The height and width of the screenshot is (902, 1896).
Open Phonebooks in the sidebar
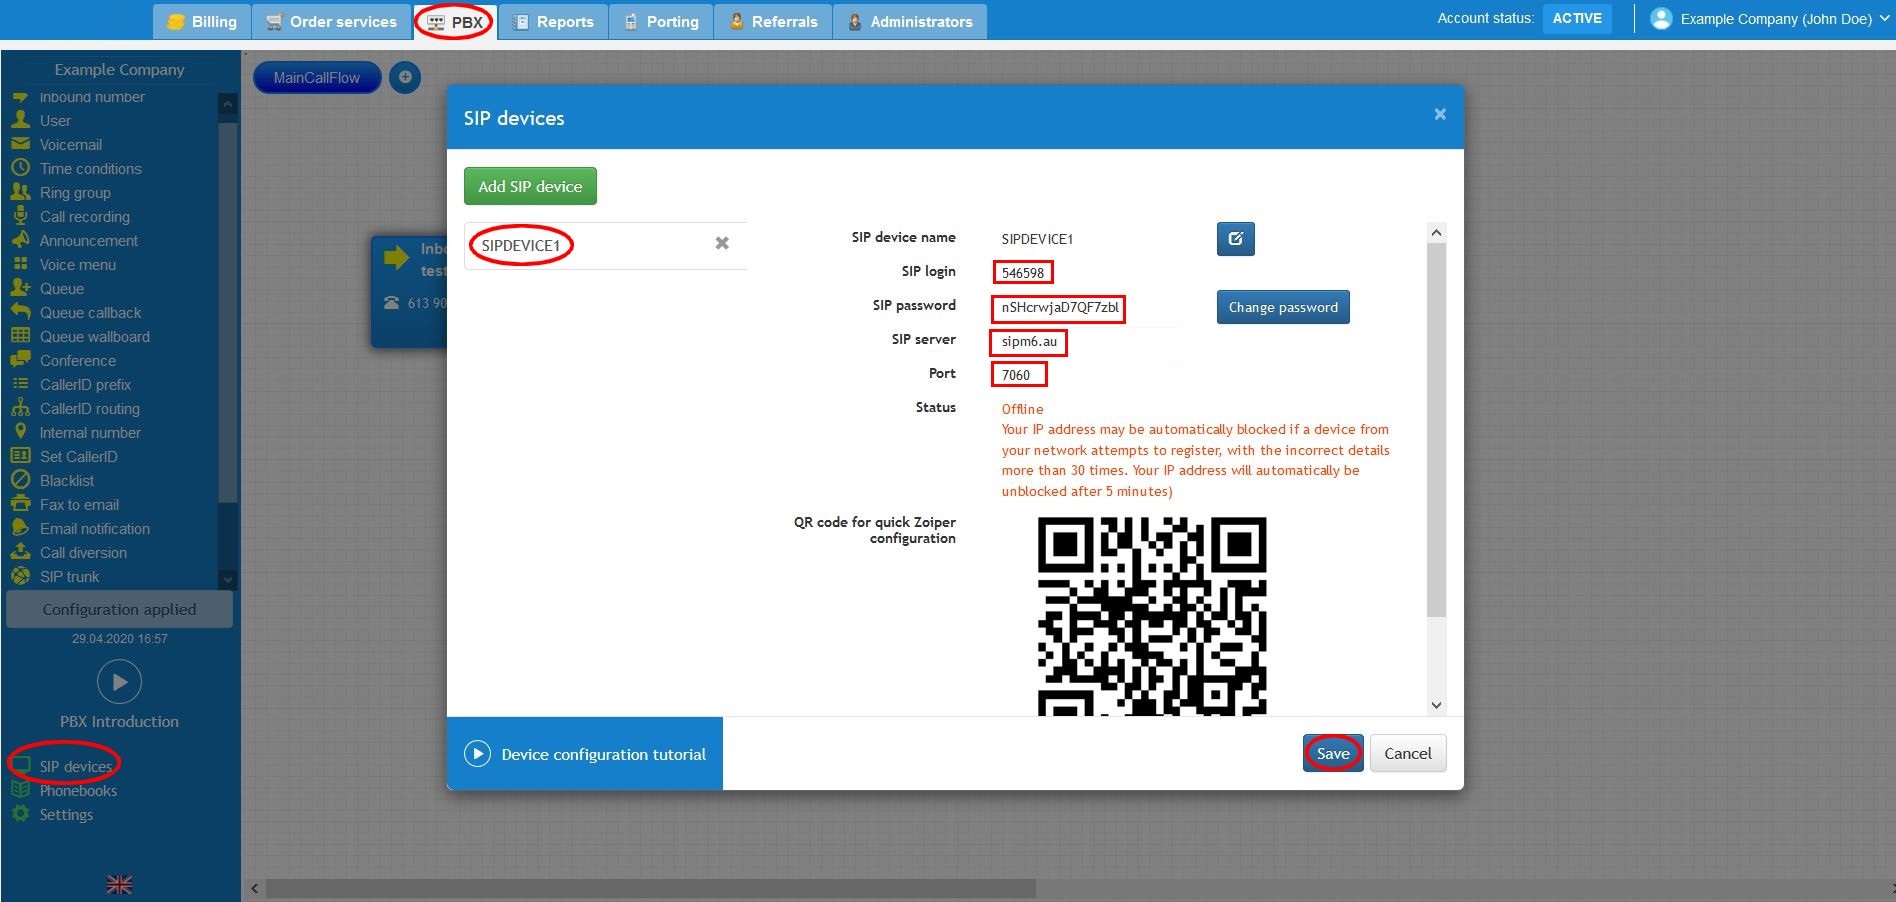(x=64, y=790)
